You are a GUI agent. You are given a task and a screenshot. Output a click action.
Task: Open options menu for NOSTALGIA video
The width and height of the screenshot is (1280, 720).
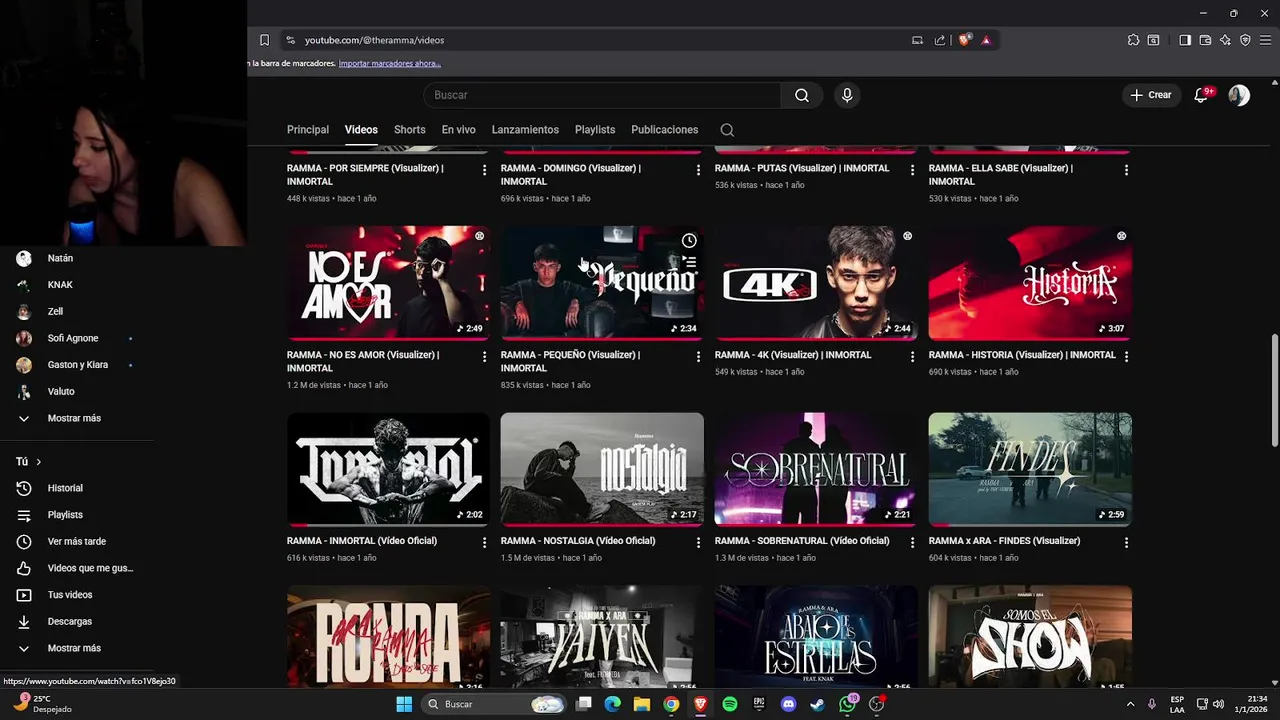(698, 542)
